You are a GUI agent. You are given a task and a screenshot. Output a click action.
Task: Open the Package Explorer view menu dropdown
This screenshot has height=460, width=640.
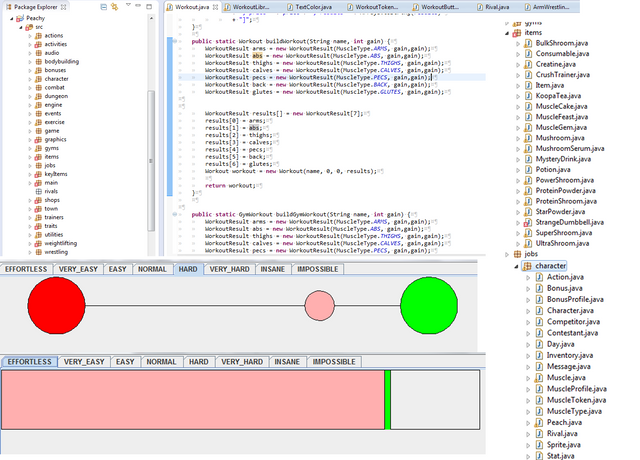[126, 6]
